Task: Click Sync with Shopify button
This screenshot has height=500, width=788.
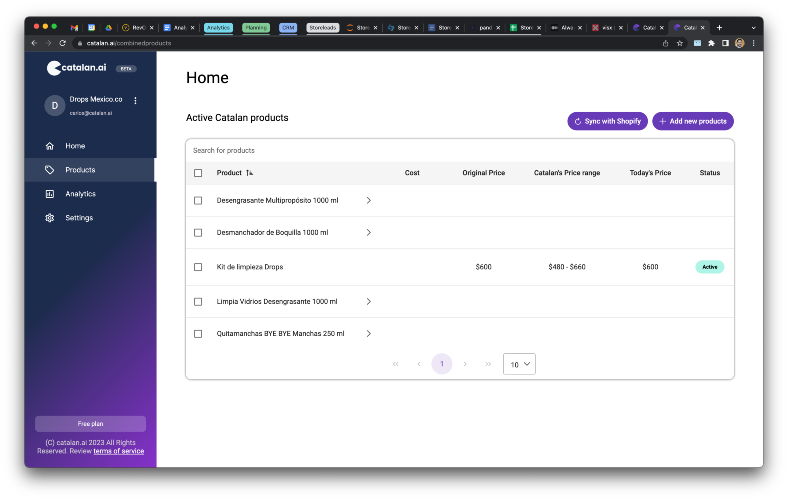Action: coord(607,121)
